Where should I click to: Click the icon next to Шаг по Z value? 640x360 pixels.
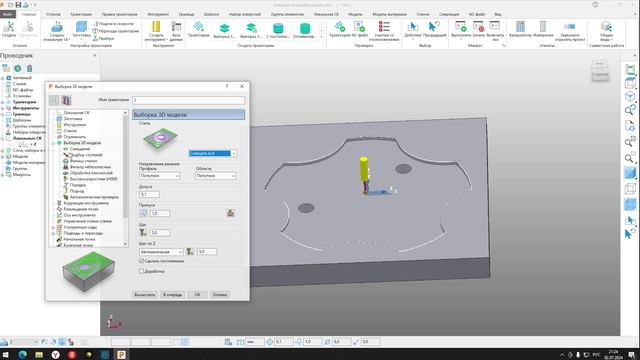click(190, 251)
